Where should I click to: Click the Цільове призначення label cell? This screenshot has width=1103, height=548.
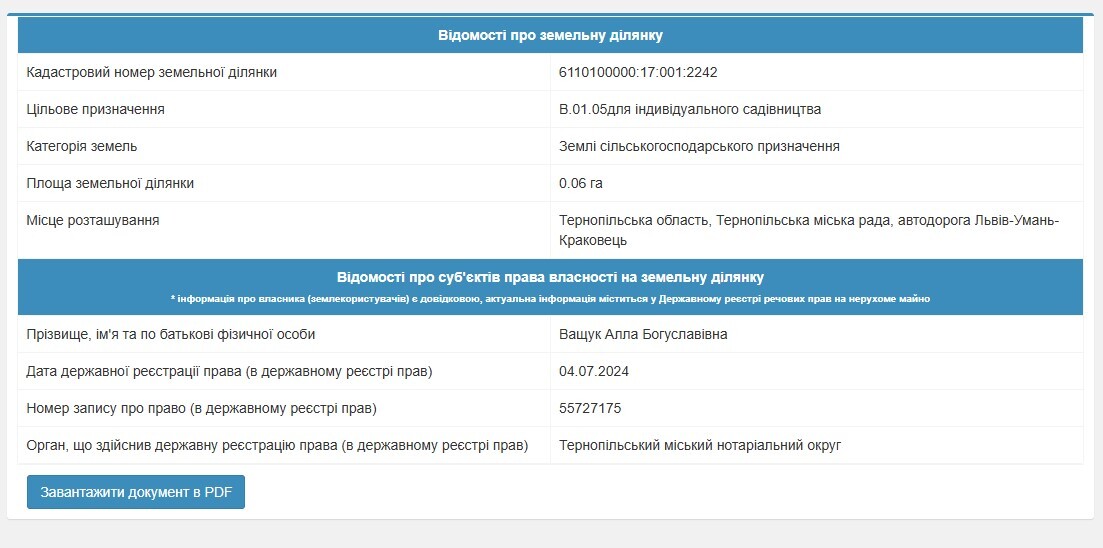click(284, 109)
